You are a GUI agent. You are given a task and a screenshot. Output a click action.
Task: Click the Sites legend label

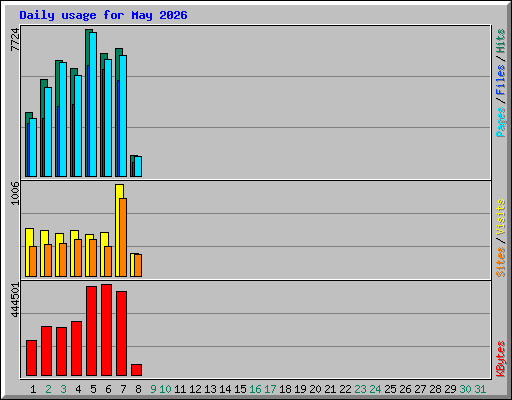coord(500,262)
